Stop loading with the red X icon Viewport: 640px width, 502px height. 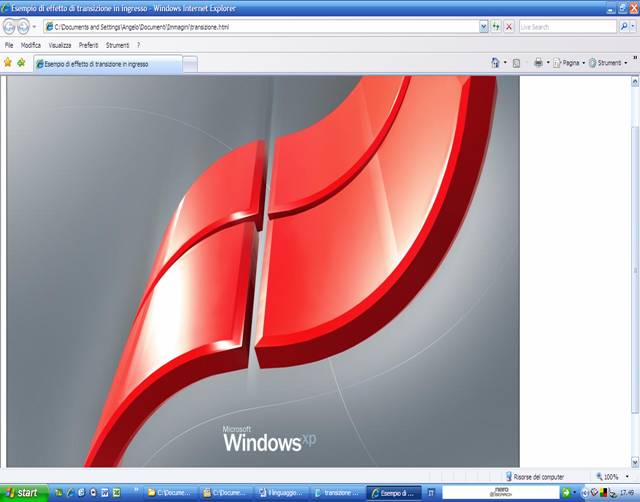(509, 27)
